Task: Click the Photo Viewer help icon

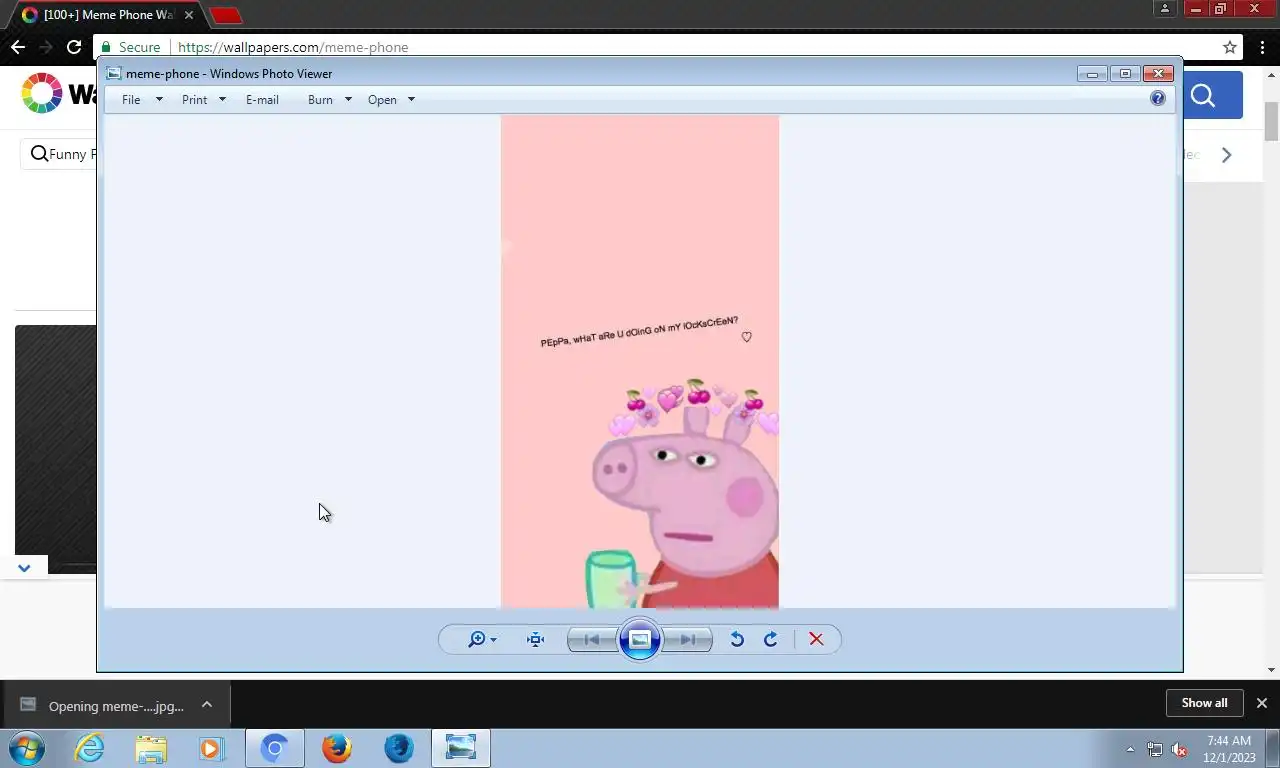Action: [1158, 98]
